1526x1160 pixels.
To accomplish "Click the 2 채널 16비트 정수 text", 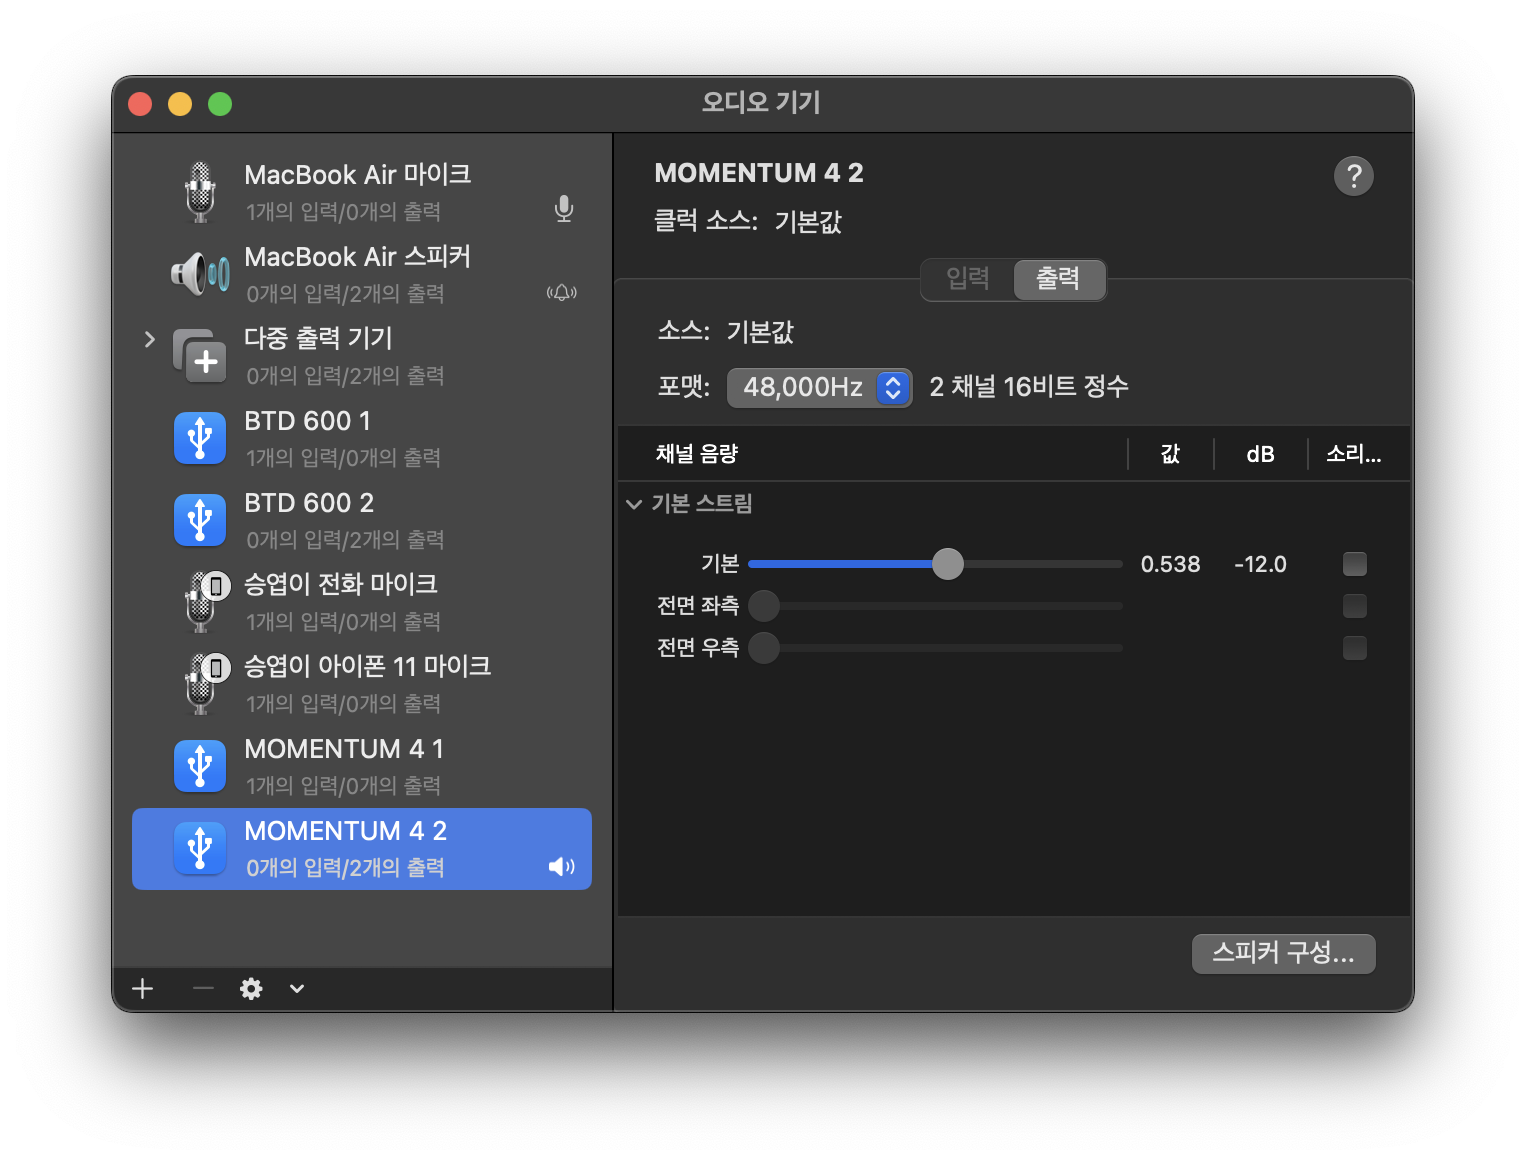I will (x=1029, y=387).
